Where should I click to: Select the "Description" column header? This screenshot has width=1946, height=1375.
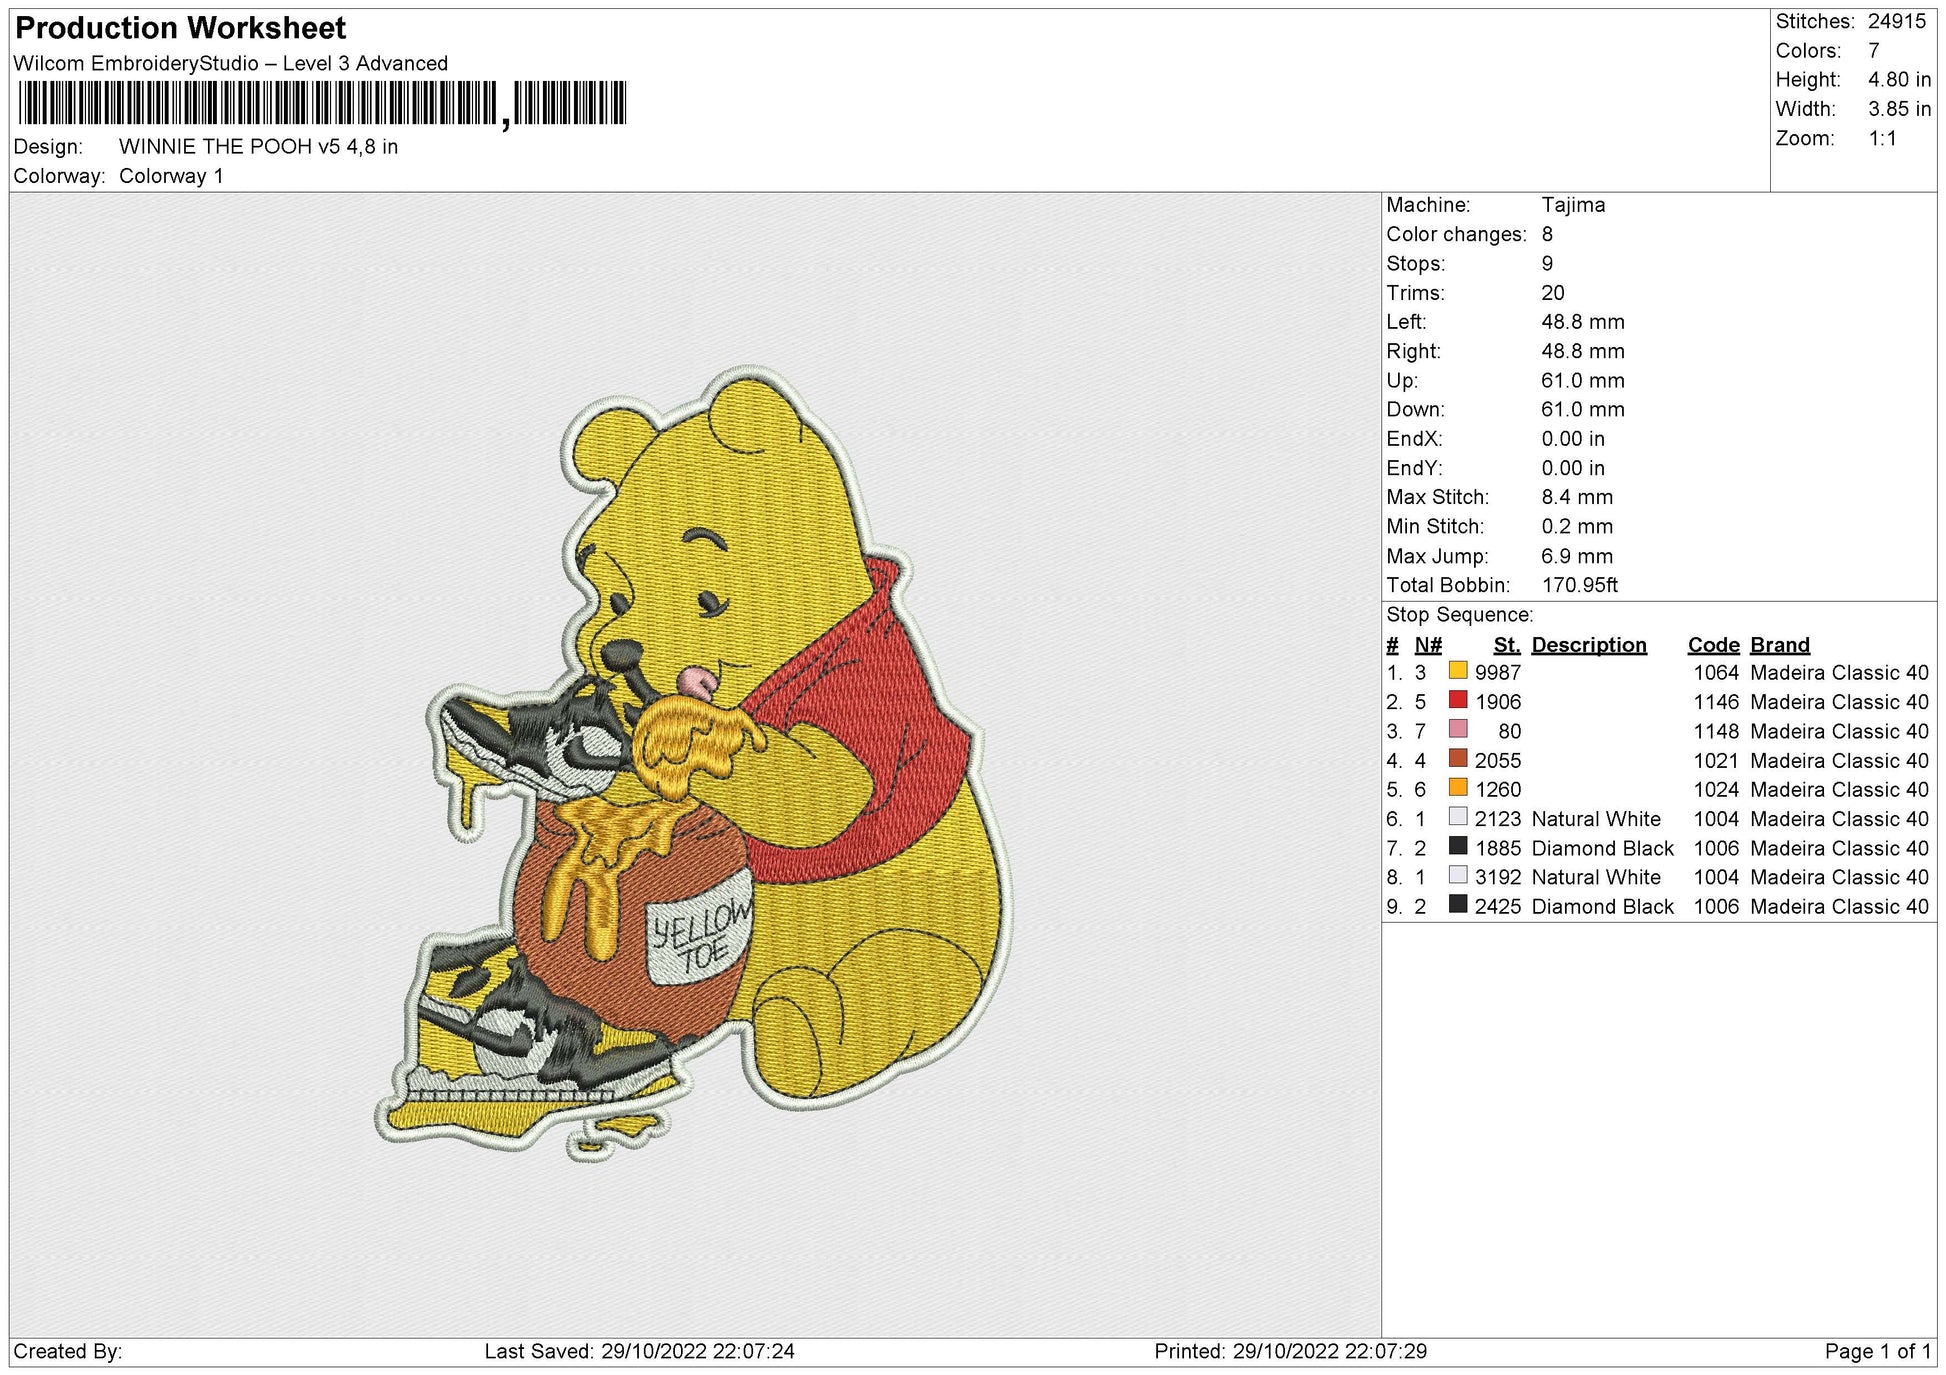pos(1589,645)
